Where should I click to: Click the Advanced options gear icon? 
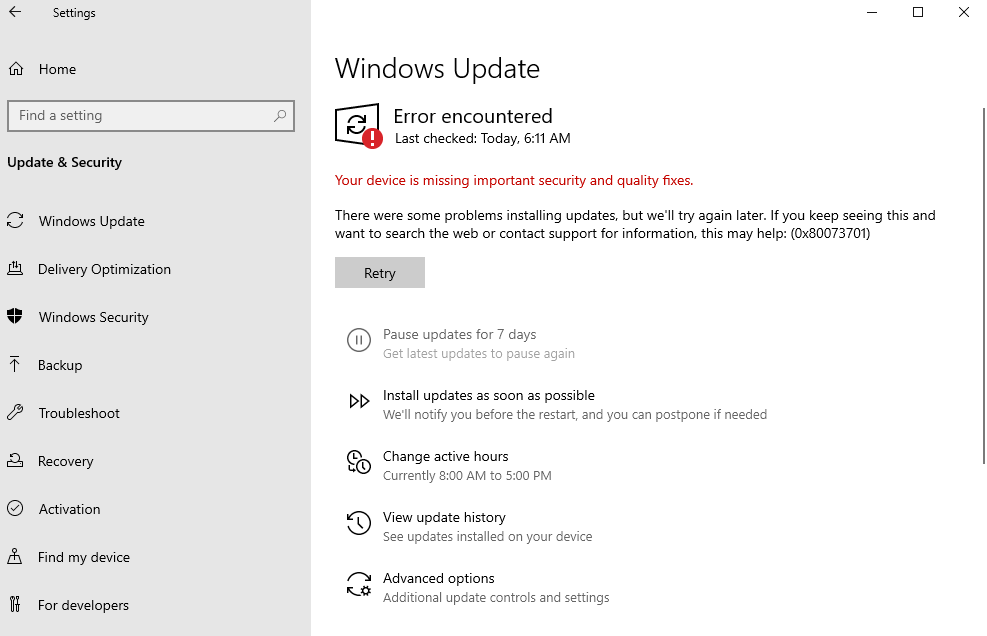358,585
